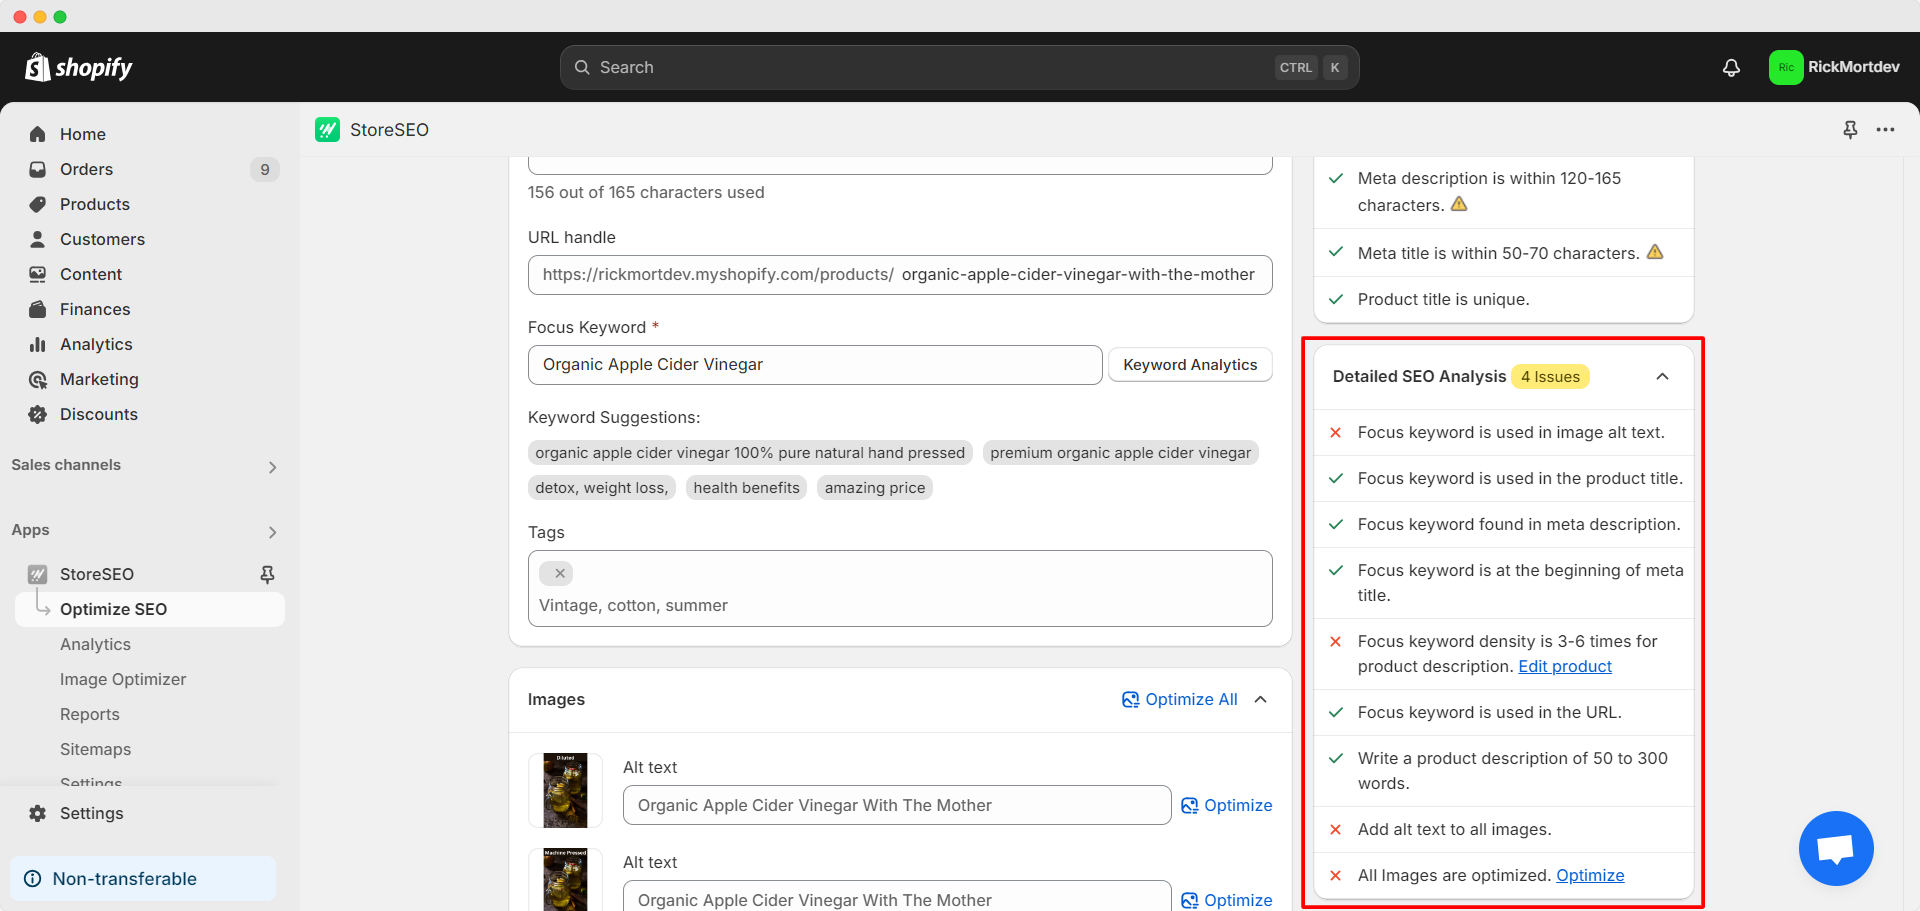The height and width of the screenshot is (911, 1920).
Task: Select the 'premium organic apple cider vinegar' suggestion
Action: (x=1120, y=453)
